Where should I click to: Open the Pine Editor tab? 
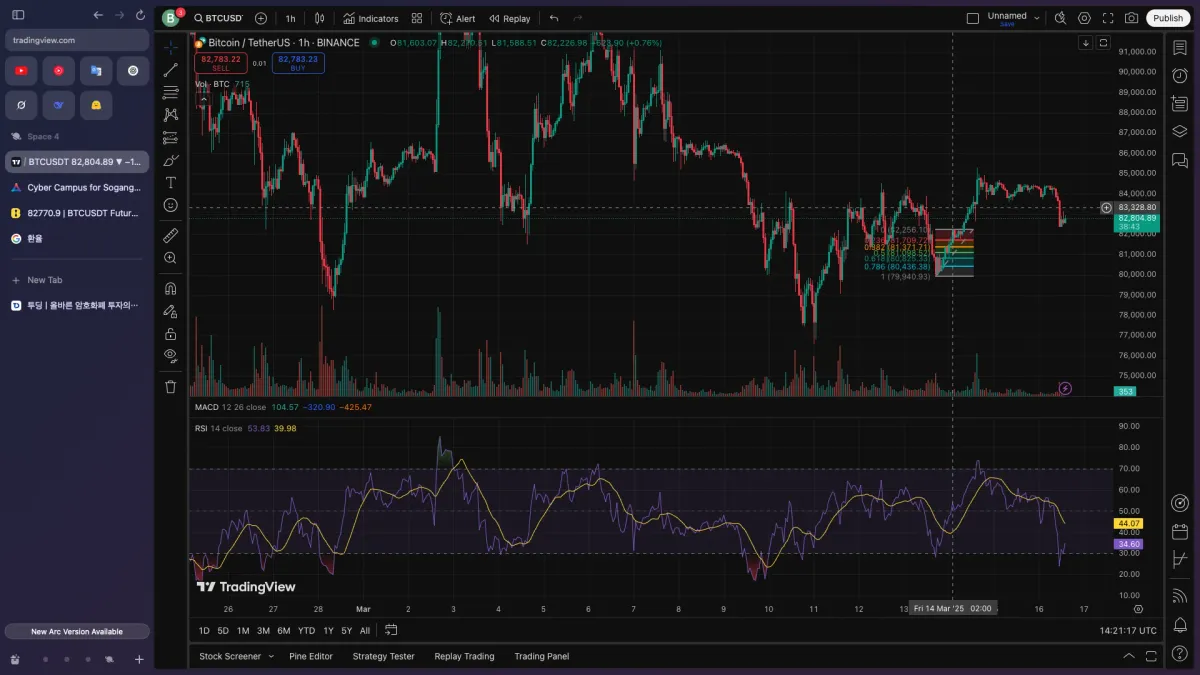(x=311, y=656)
